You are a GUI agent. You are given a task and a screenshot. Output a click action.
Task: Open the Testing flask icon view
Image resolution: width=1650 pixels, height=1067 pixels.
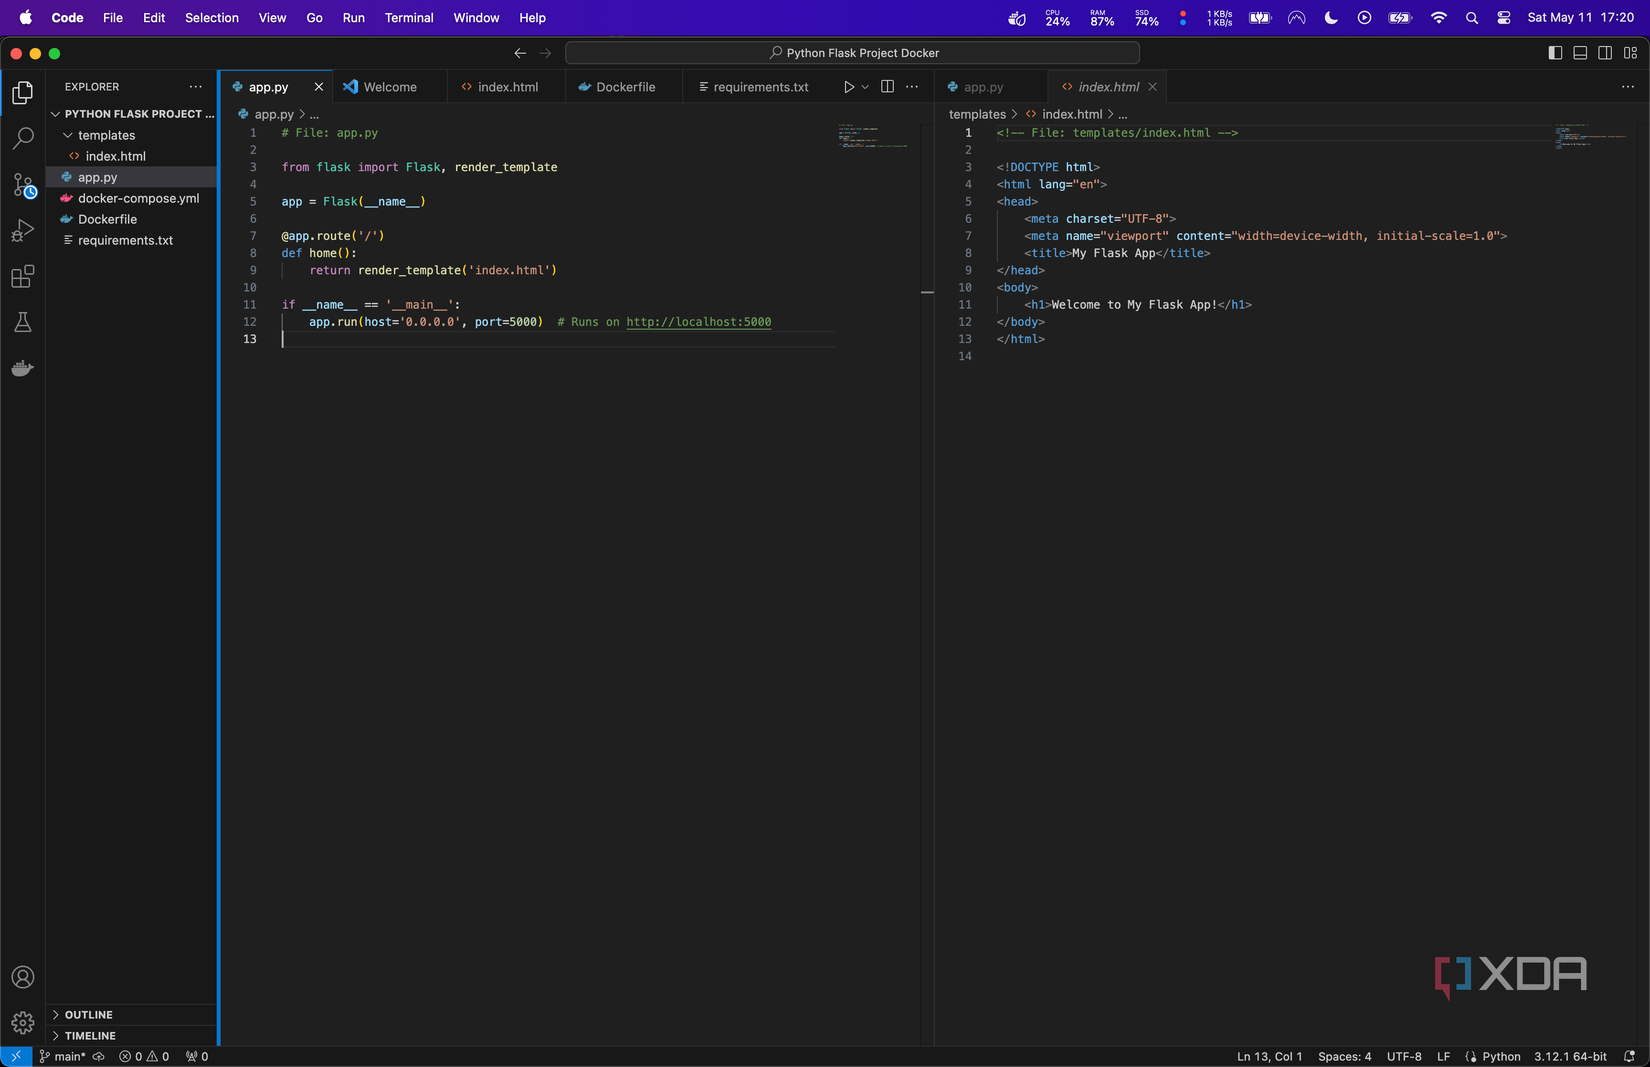coord(22,322)
